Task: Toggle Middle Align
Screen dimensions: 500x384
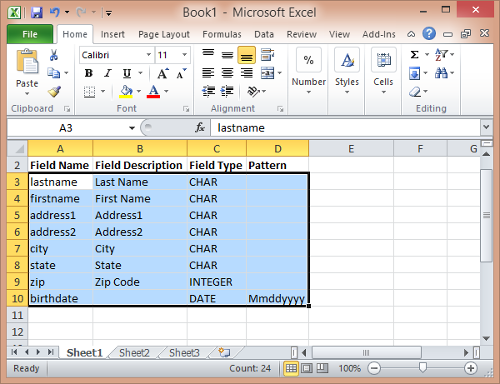Action: coord(228,55)
